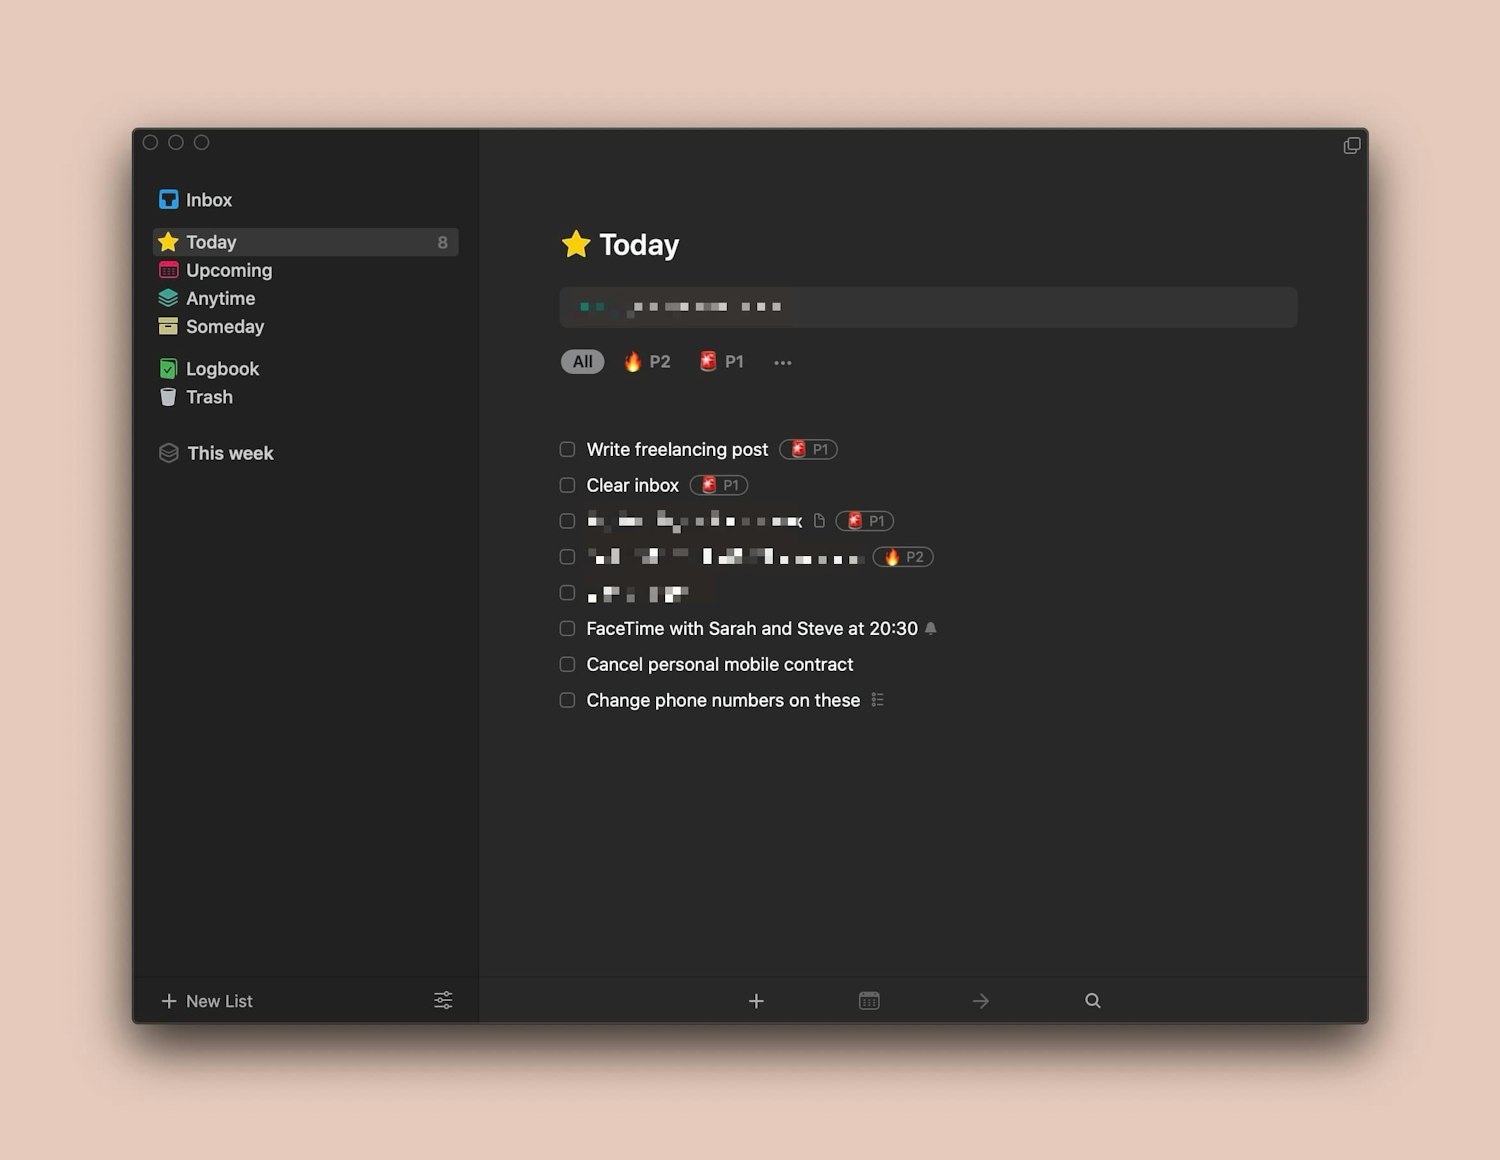Screen dimensions: 1500x1160
Task: Open quick find magnifier icon
Action: click(1093, 1001)
